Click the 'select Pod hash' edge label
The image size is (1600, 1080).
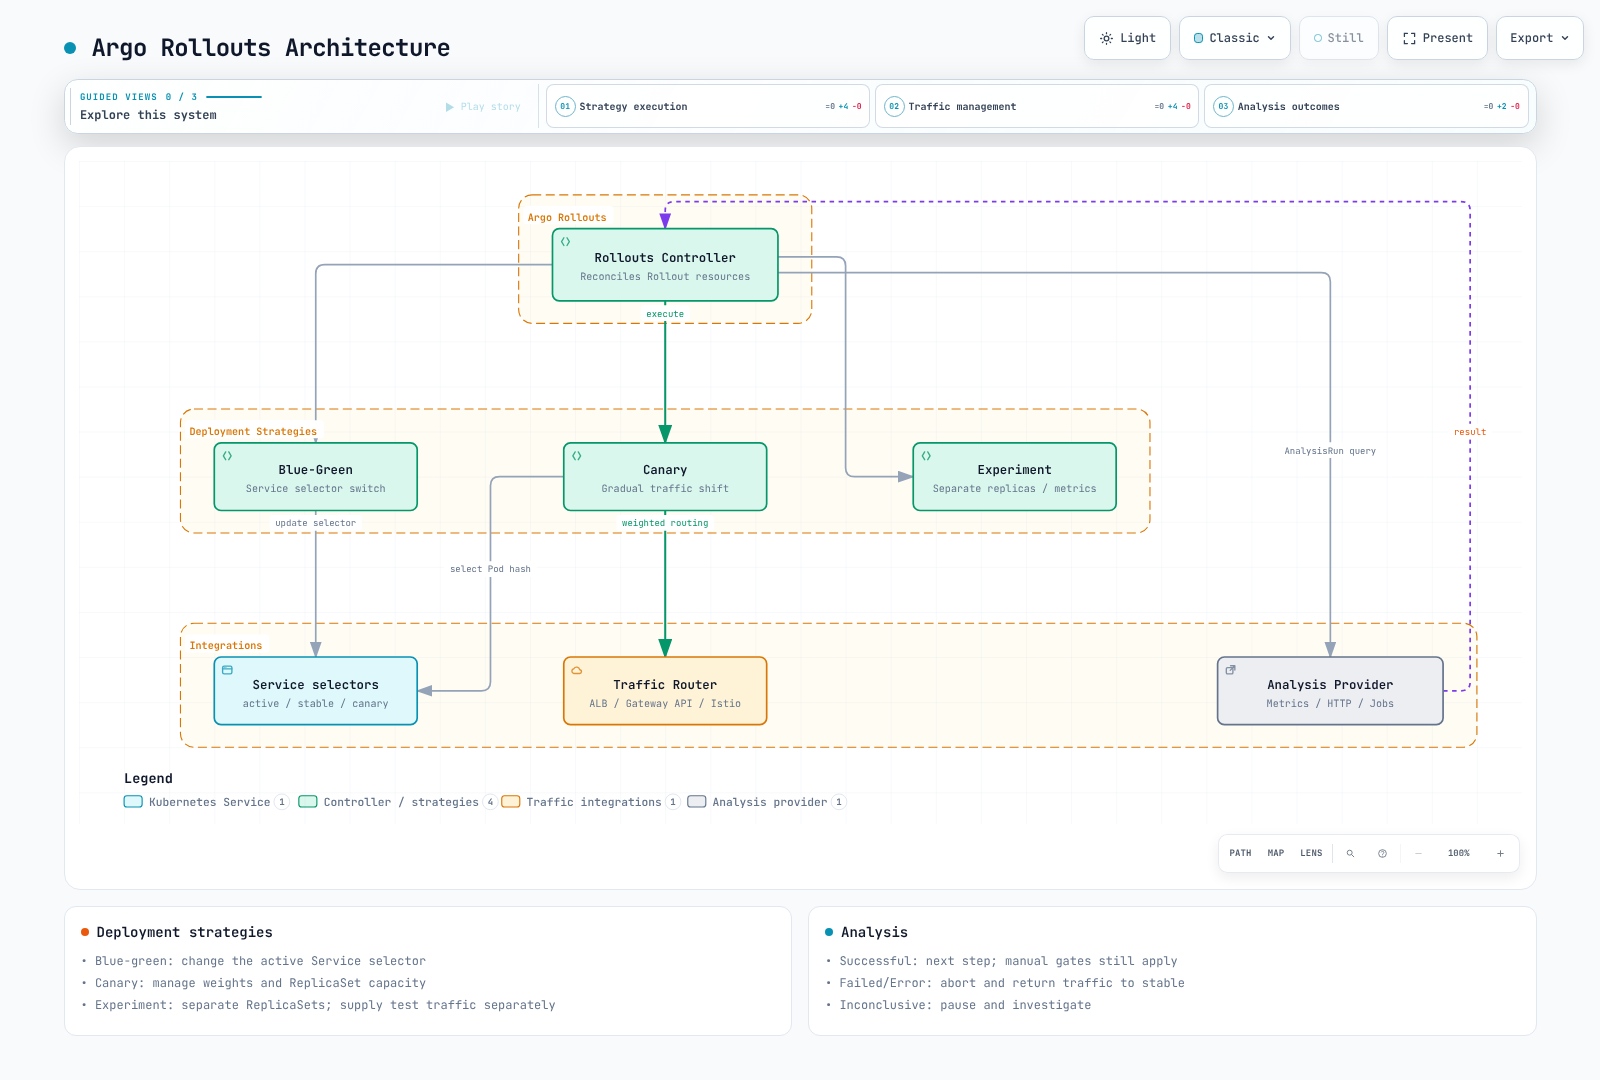point(490,569)
